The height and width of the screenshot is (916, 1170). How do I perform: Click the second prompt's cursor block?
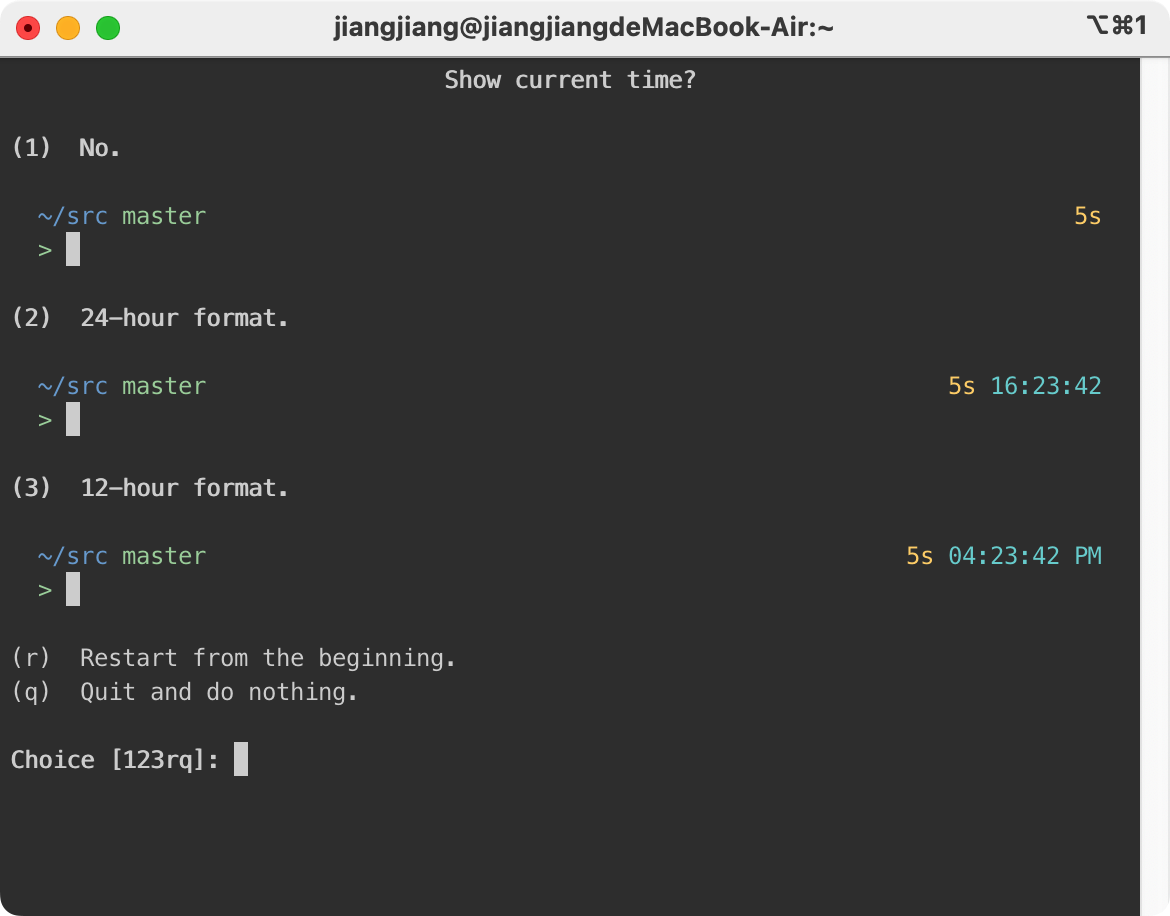(71, 419)
